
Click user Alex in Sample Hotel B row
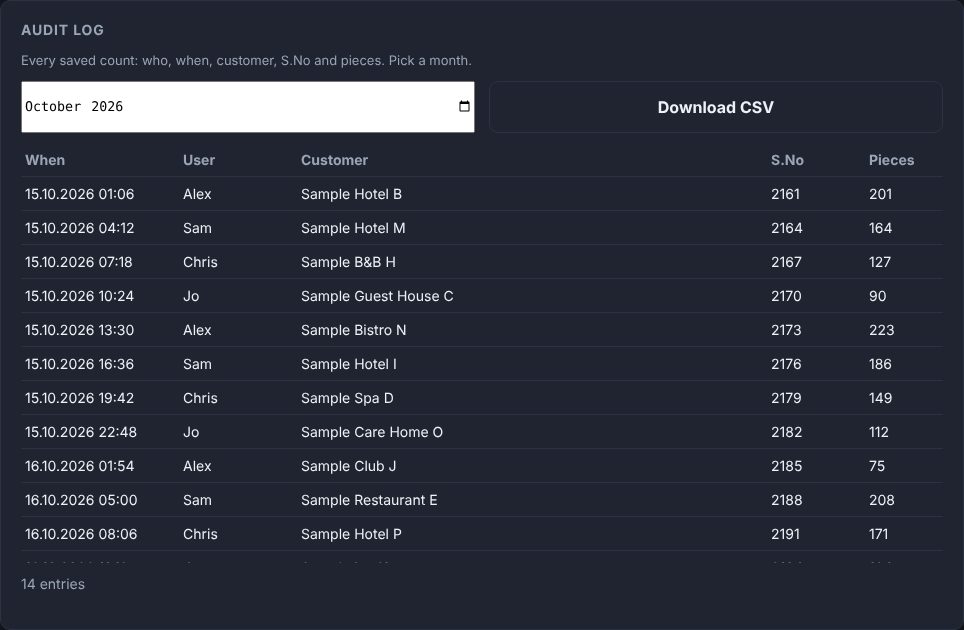click(197, 194)
